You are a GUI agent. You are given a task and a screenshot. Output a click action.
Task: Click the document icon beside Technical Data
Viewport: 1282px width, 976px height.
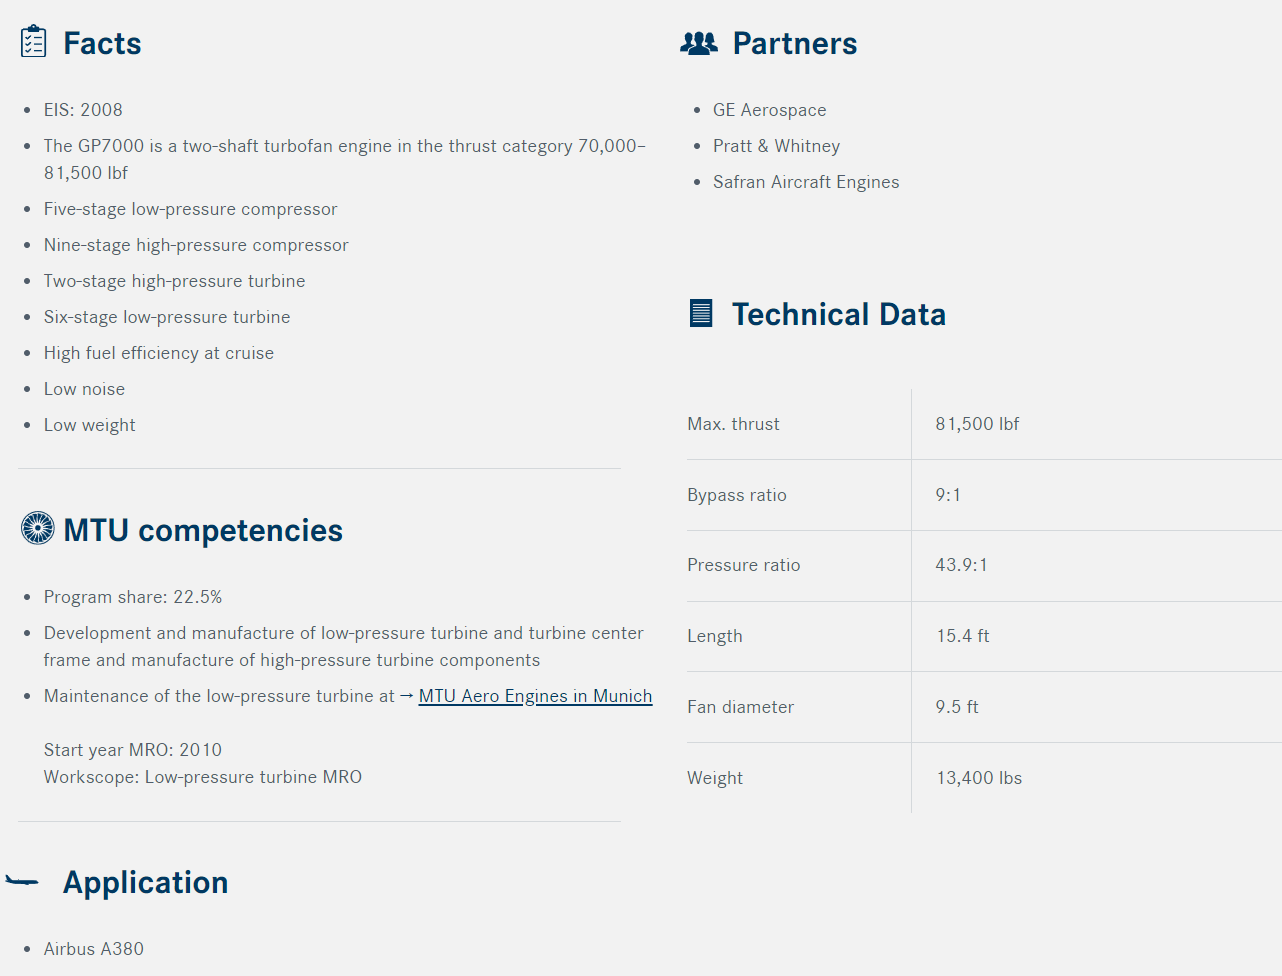point(701,313)
